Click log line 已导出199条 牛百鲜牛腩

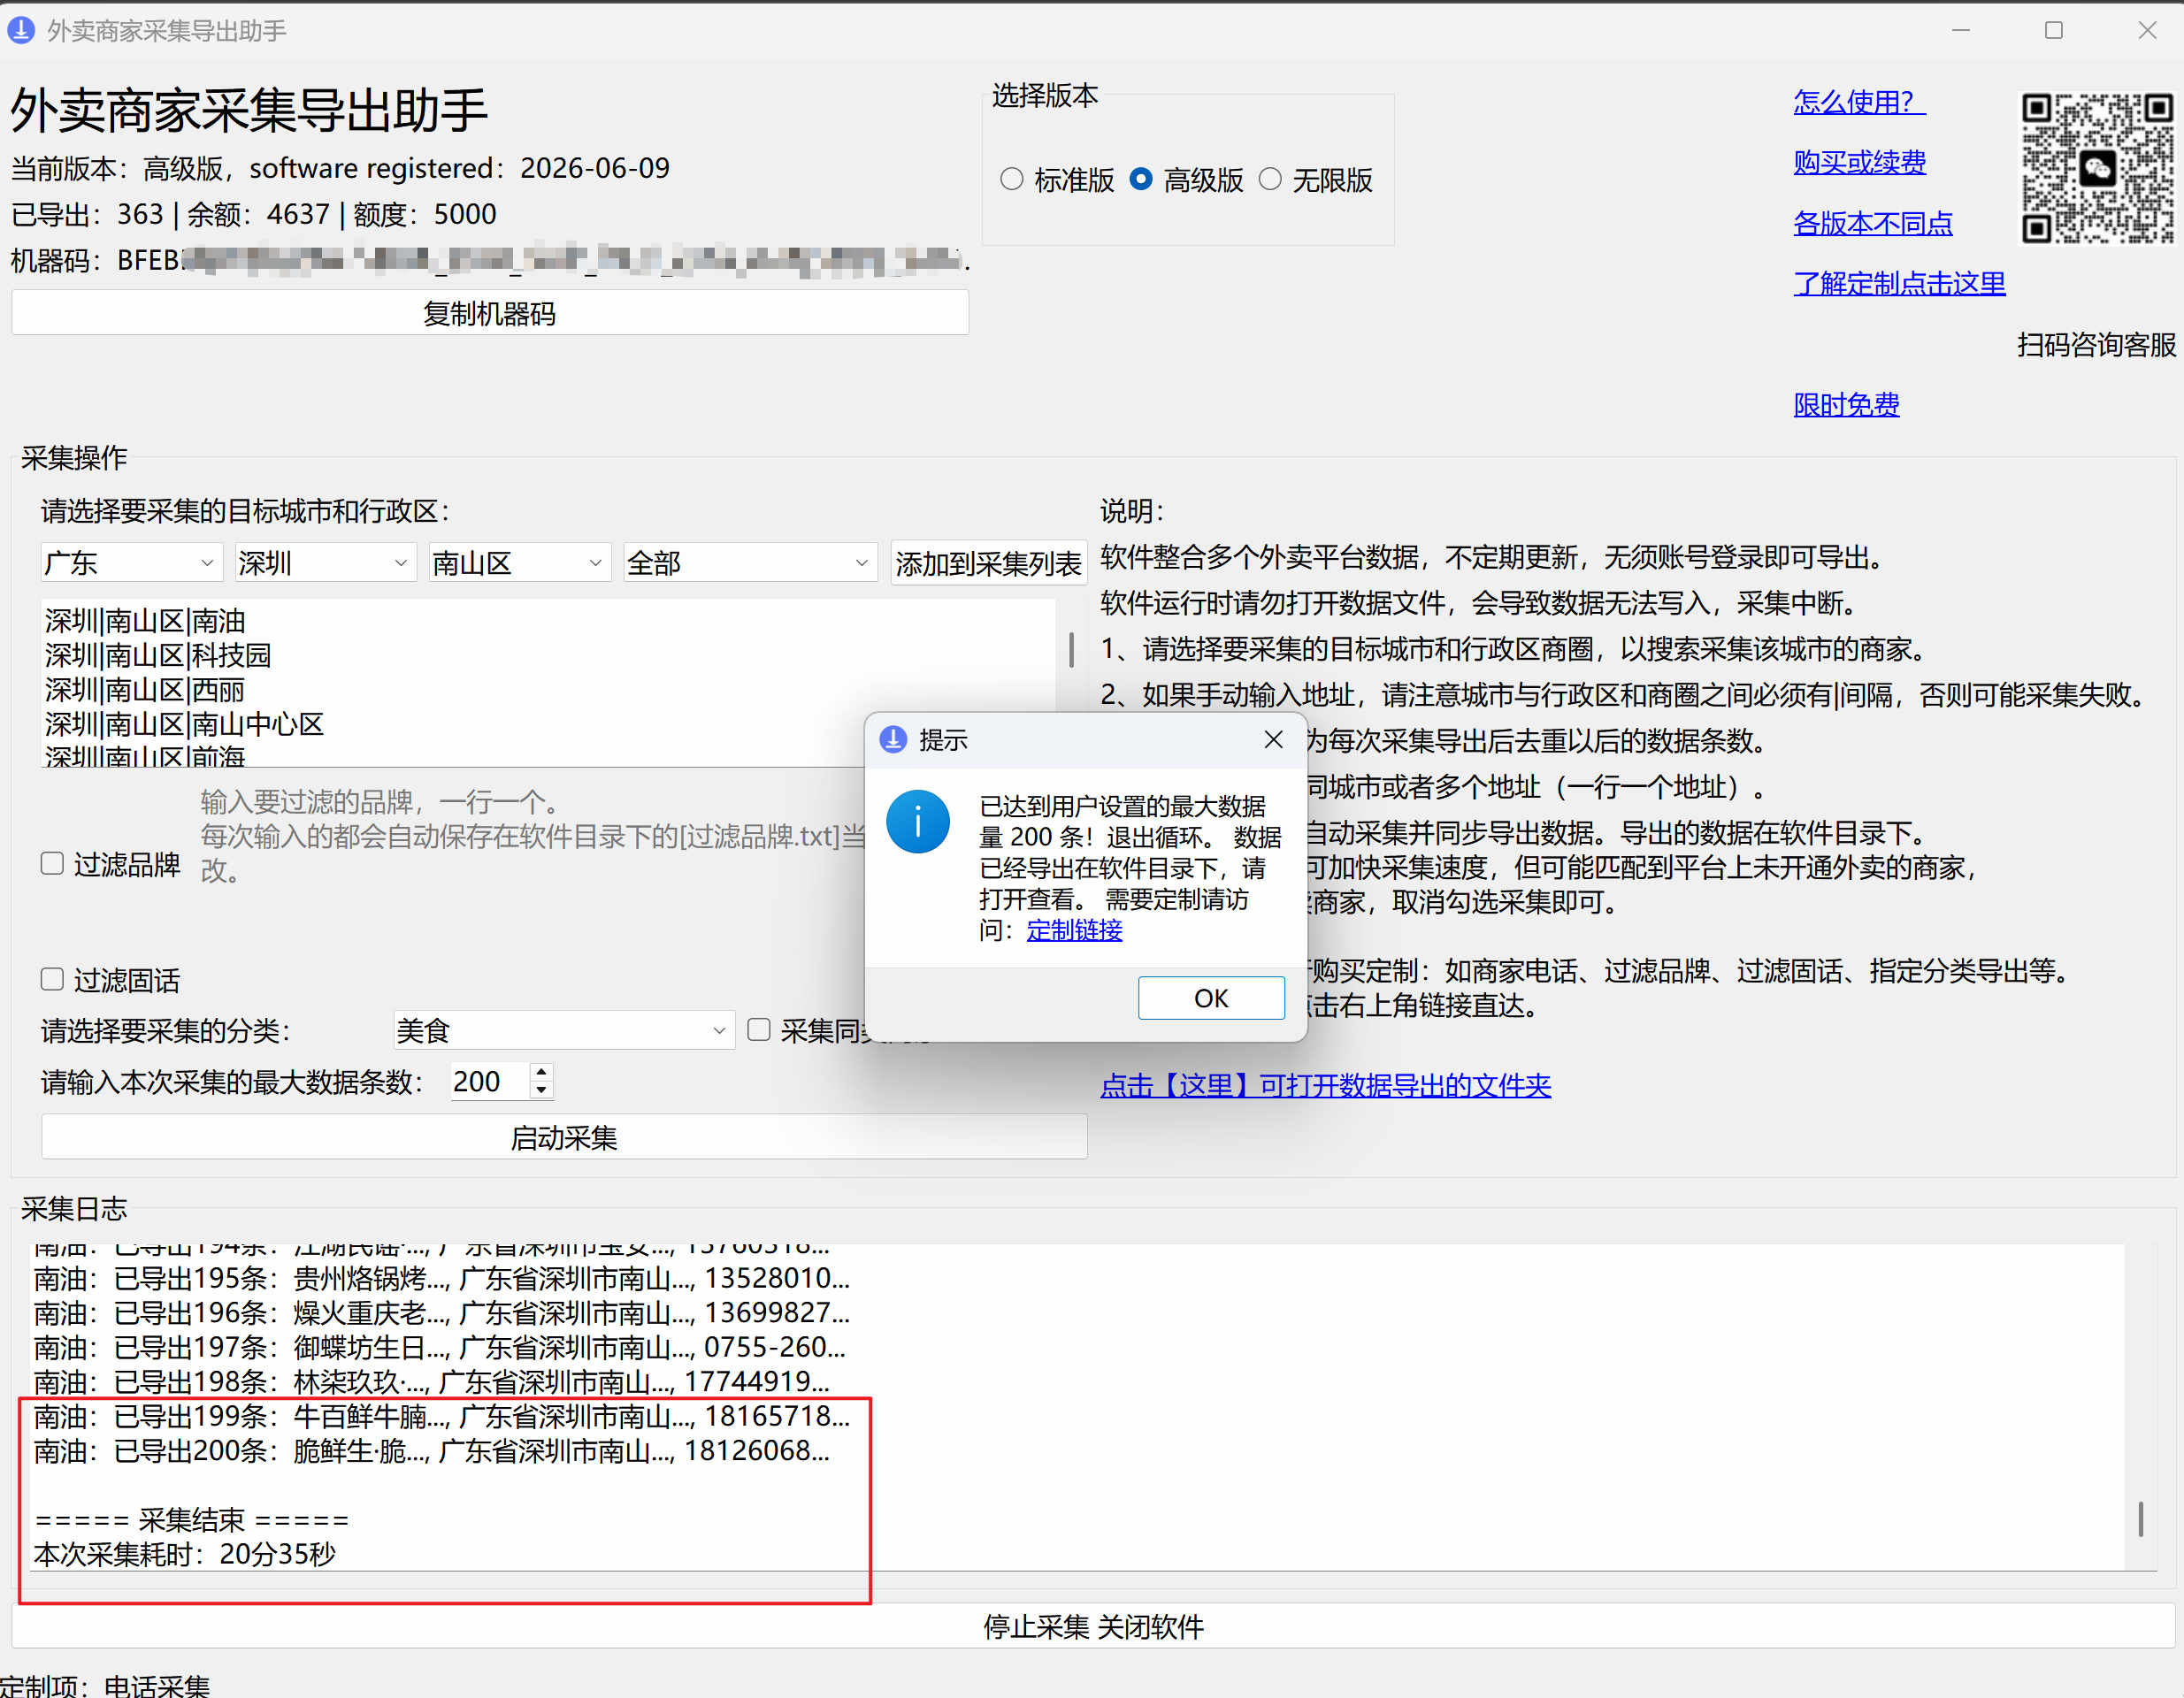[x=441, y=1416]
